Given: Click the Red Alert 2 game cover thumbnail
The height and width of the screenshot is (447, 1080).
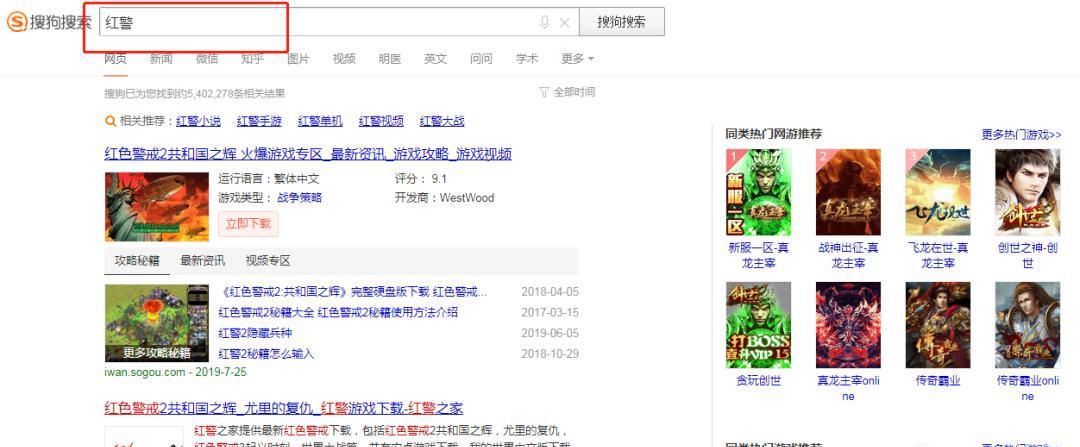Looking at the screenshot, I should [157, 207].
